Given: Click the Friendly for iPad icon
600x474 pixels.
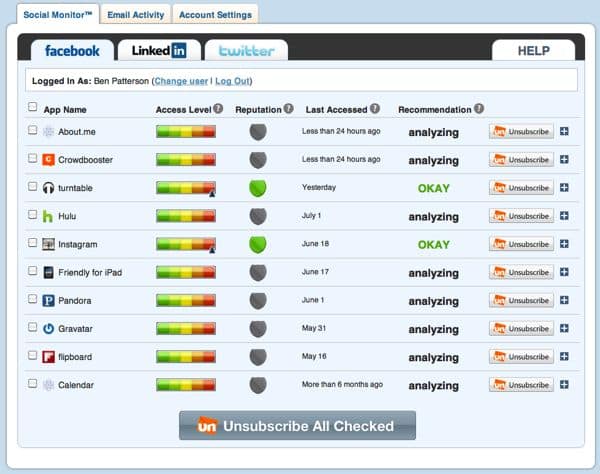Looking at the screenshot, I should pyautogui.click(x=48, y=272).
